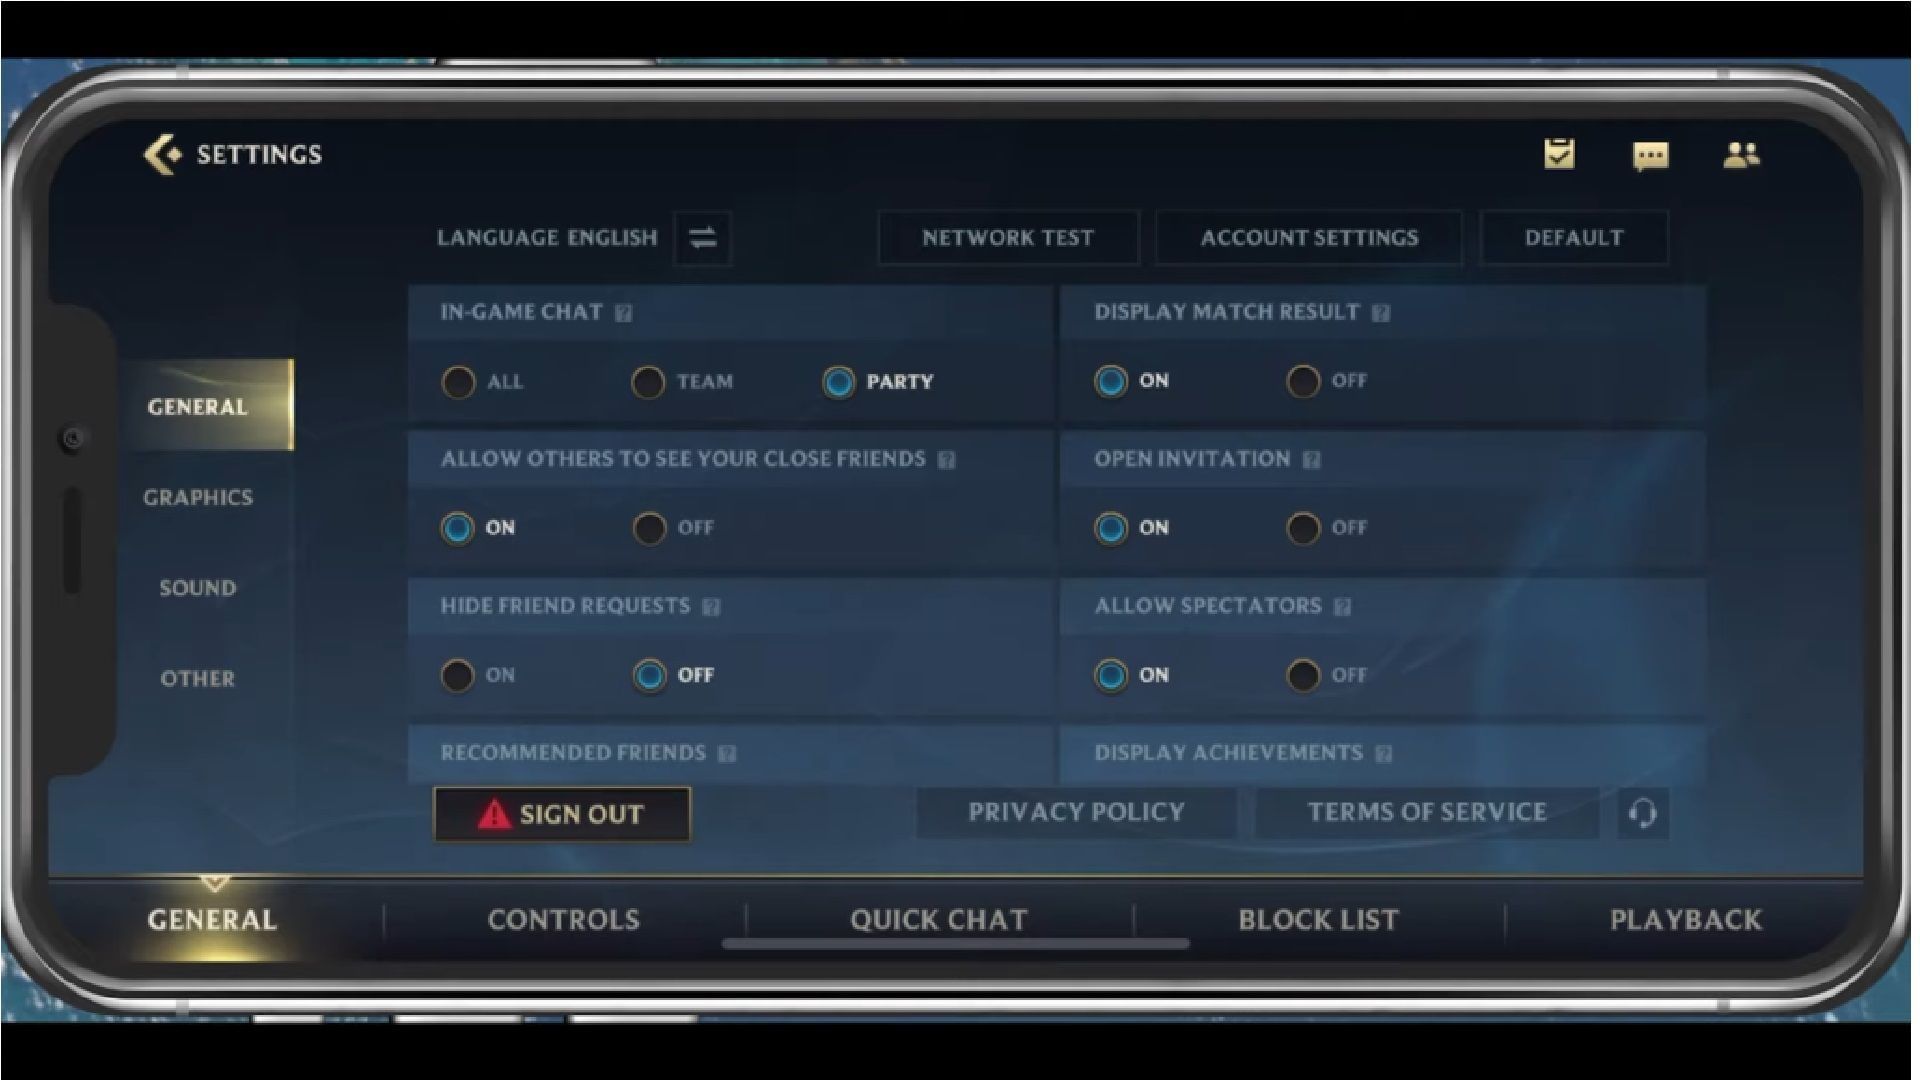Switch to Block List tab
The width and height of the screenshot is (1920, 1080).
tap(1319, 918)
